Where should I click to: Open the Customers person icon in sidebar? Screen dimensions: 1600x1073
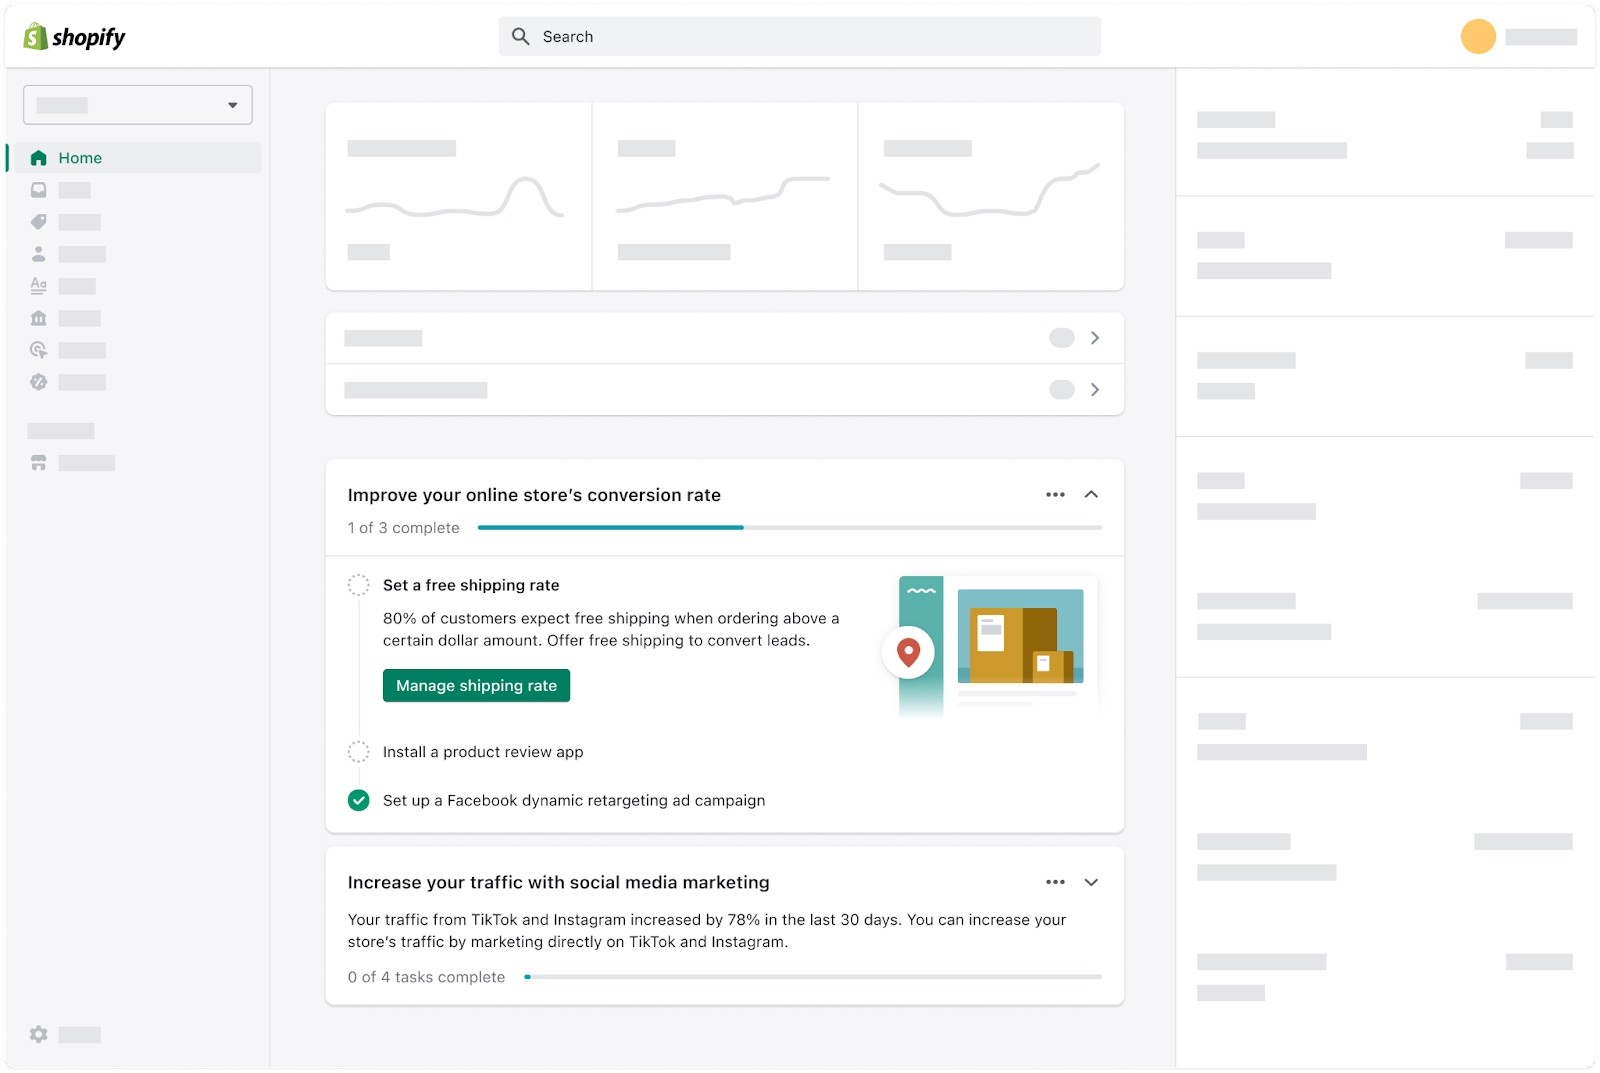pyautogui.click(x=39, y=254)
